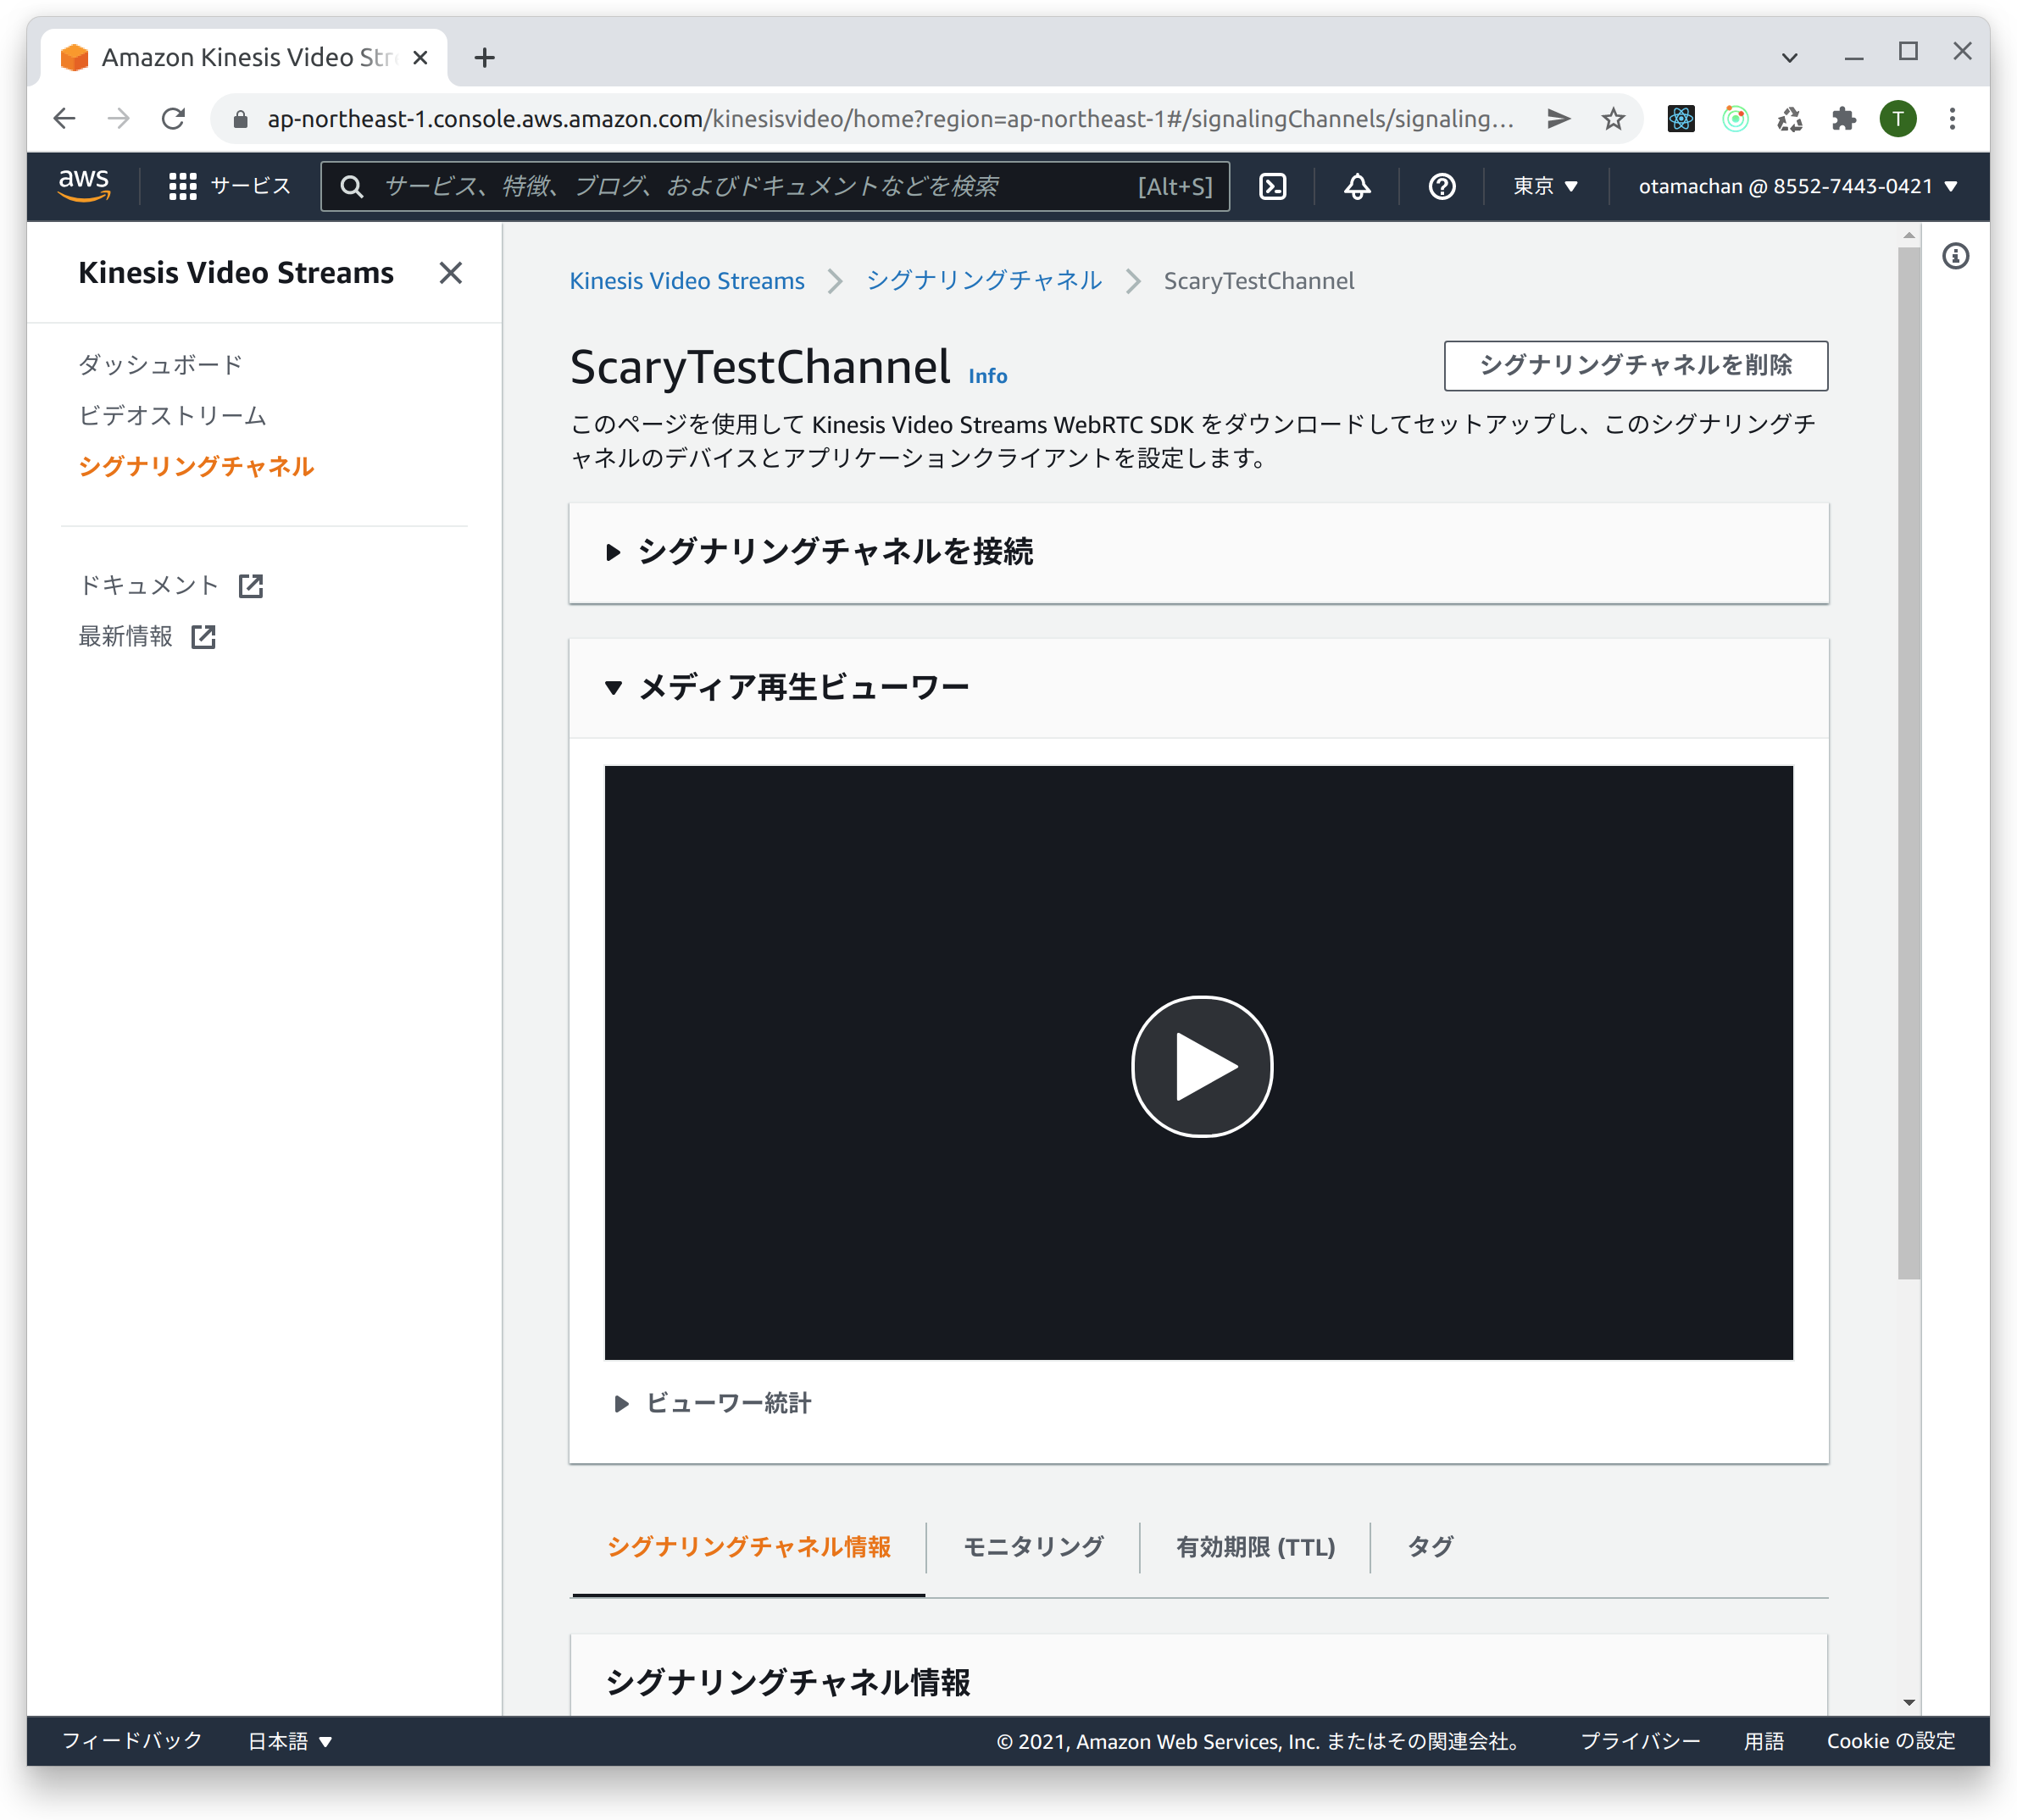Close the Kinesis Video Streams sidebar
This screenshot has width=2017, height=1820.
[450, 273]
